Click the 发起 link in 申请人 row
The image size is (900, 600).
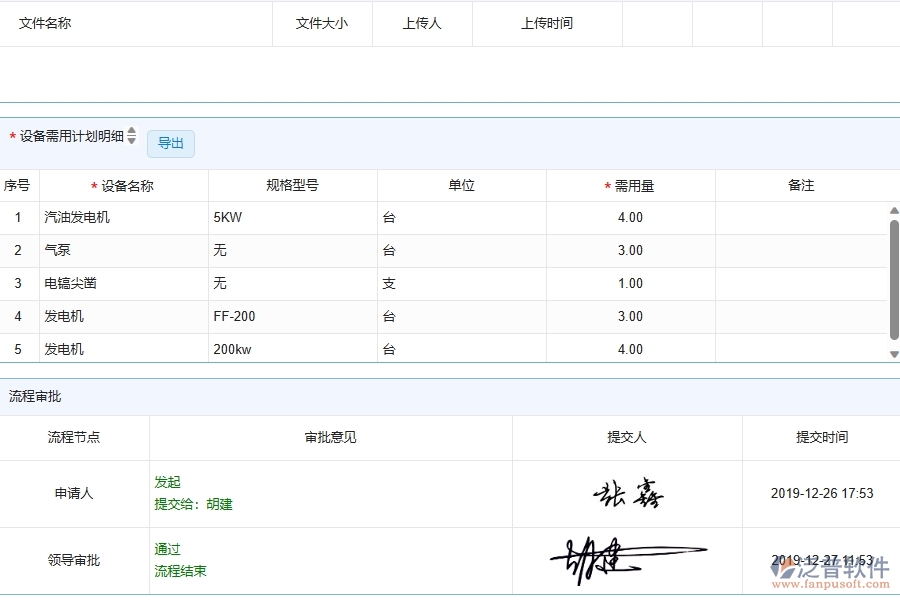click(x=168, y=481)
